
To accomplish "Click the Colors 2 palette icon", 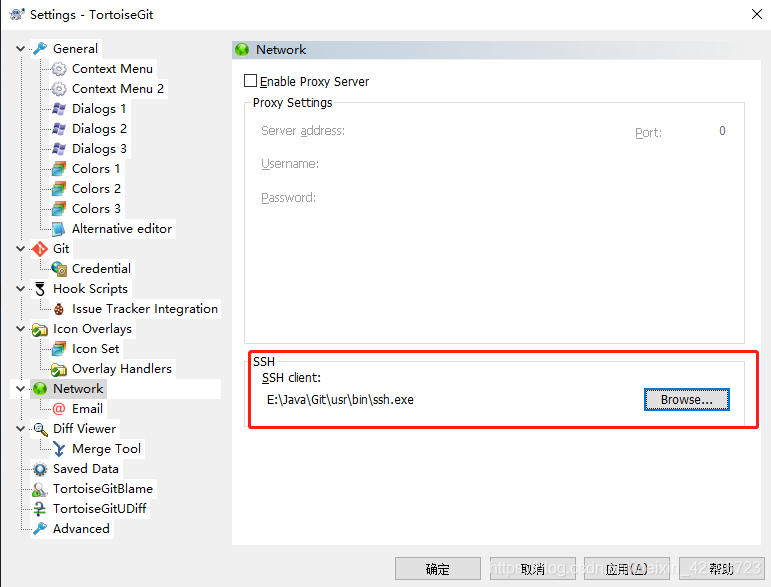I will click(x=59, y=189).
